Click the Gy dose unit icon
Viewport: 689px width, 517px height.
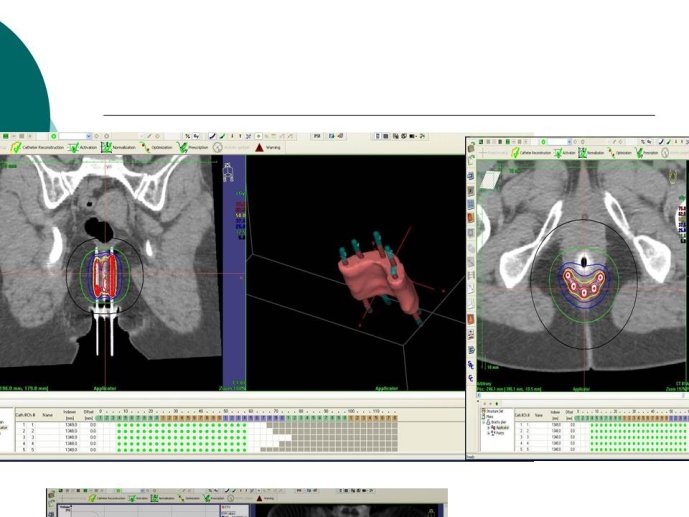click(x=196, y=137)
